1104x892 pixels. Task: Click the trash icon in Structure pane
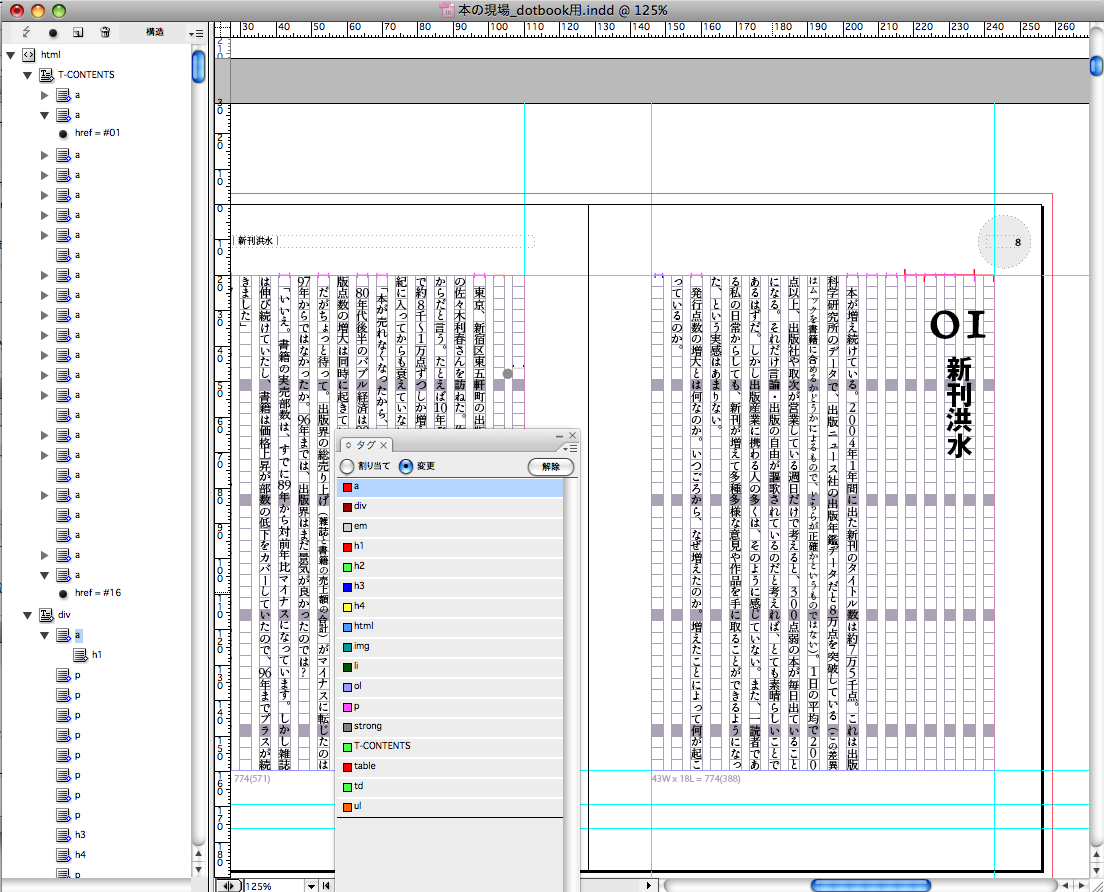[x=105, y=32]
